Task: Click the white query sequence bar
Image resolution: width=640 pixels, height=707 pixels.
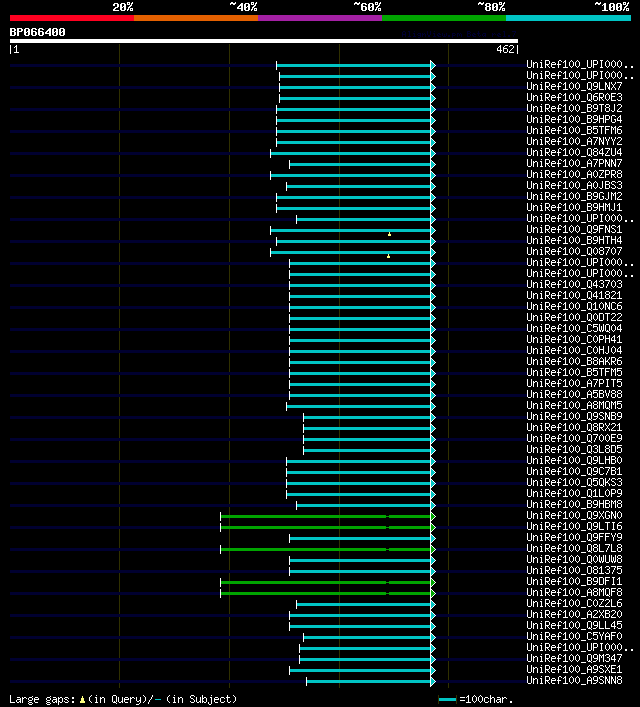Action: tap(264, 41)
